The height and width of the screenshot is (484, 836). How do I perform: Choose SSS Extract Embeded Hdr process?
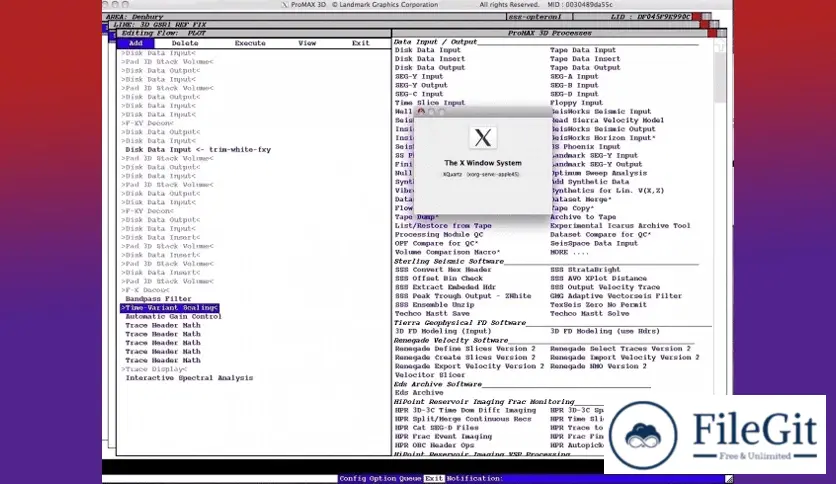(445, 287)
